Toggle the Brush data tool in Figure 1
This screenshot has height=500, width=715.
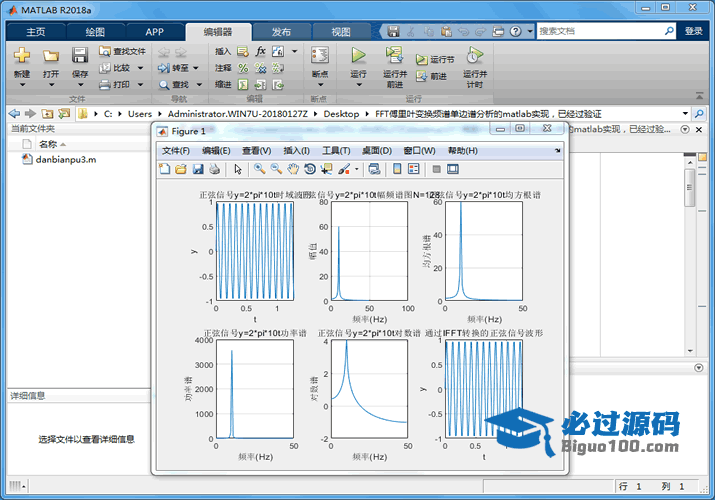tap(344, 169)
